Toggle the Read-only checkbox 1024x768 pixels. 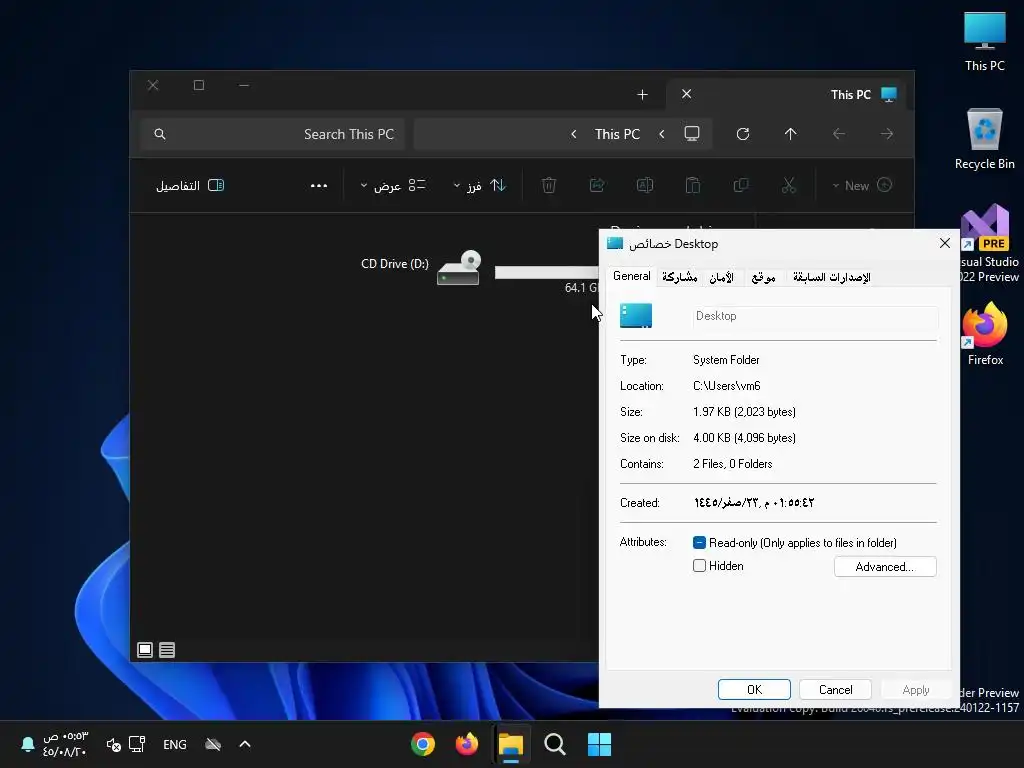[699, 543]
